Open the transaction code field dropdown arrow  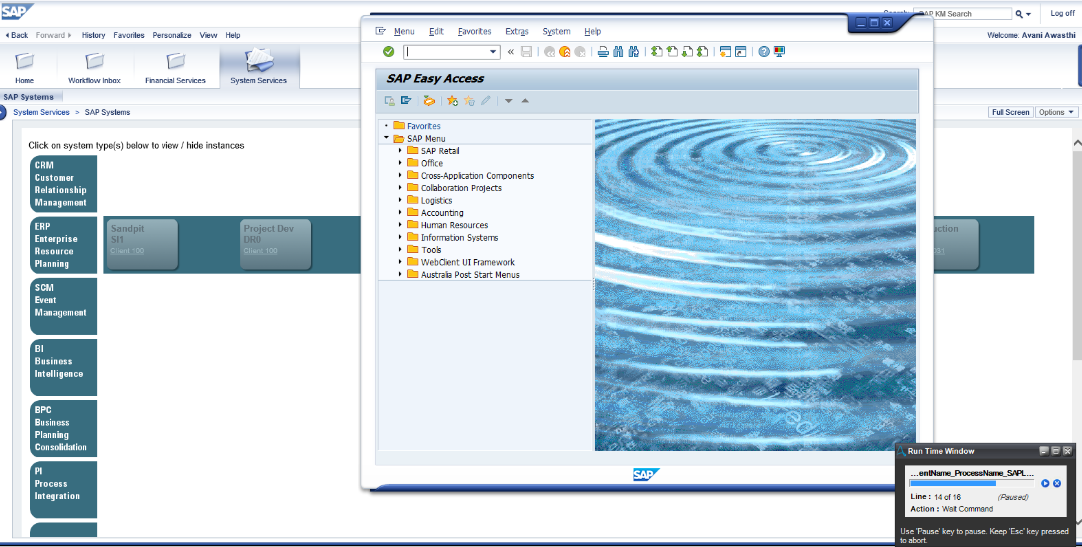(493, 52)
